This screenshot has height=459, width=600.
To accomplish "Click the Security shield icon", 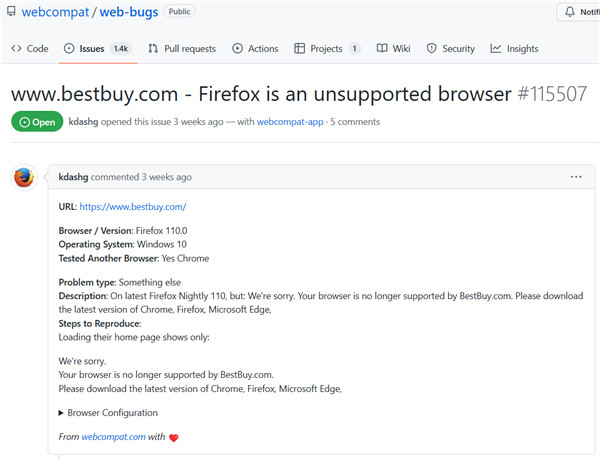I will coord(432,48).
